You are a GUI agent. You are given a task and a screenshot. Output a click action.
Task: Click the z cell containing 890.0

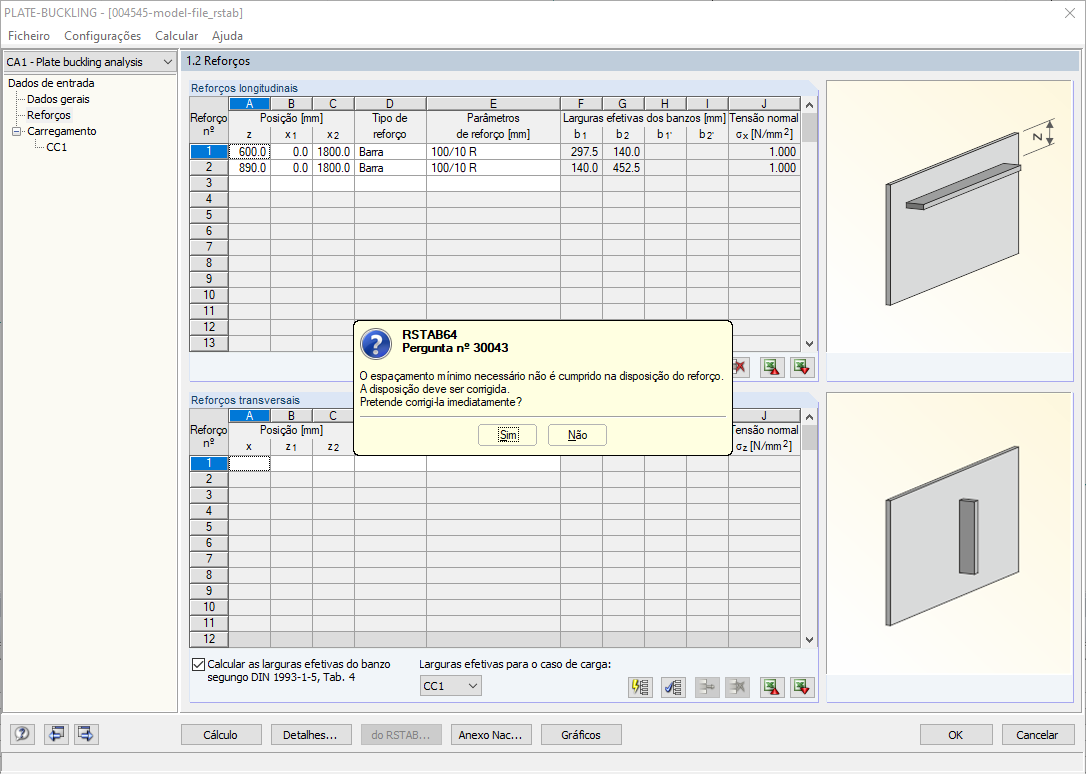[x=249, y=168]
